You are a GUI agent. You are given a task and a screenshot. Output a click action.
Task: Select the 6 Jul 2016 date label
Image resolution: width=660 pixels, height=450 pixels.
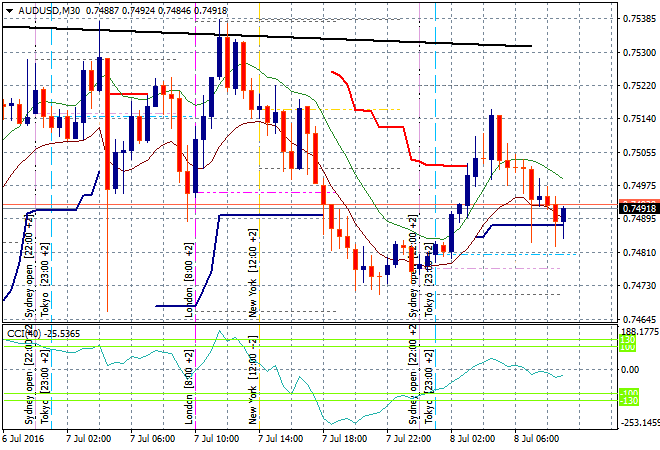pyautogui.click(x=25, y=438)
